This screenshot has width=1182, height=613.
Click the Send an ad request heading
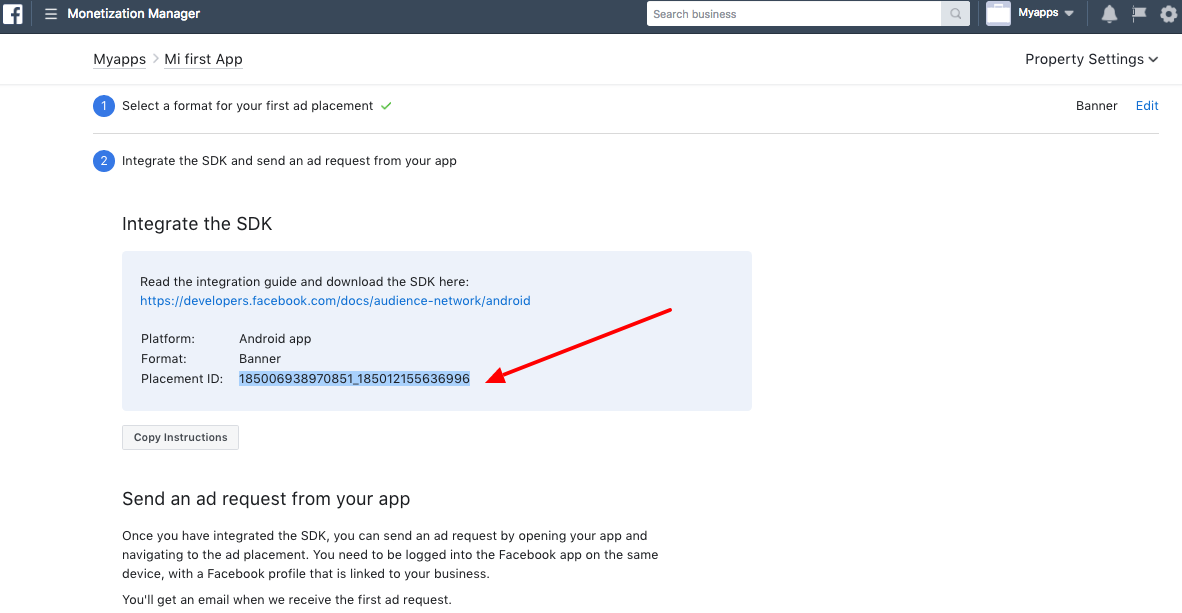point(266,499)
